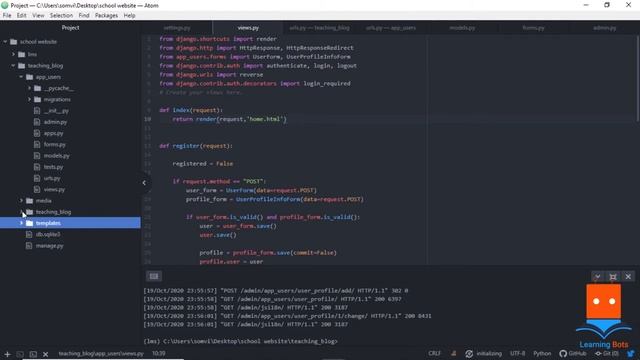Viewport: 640px width, 360px height.
Task: Collapse the app_users folder arrow
Action: [x=21, y=77]
